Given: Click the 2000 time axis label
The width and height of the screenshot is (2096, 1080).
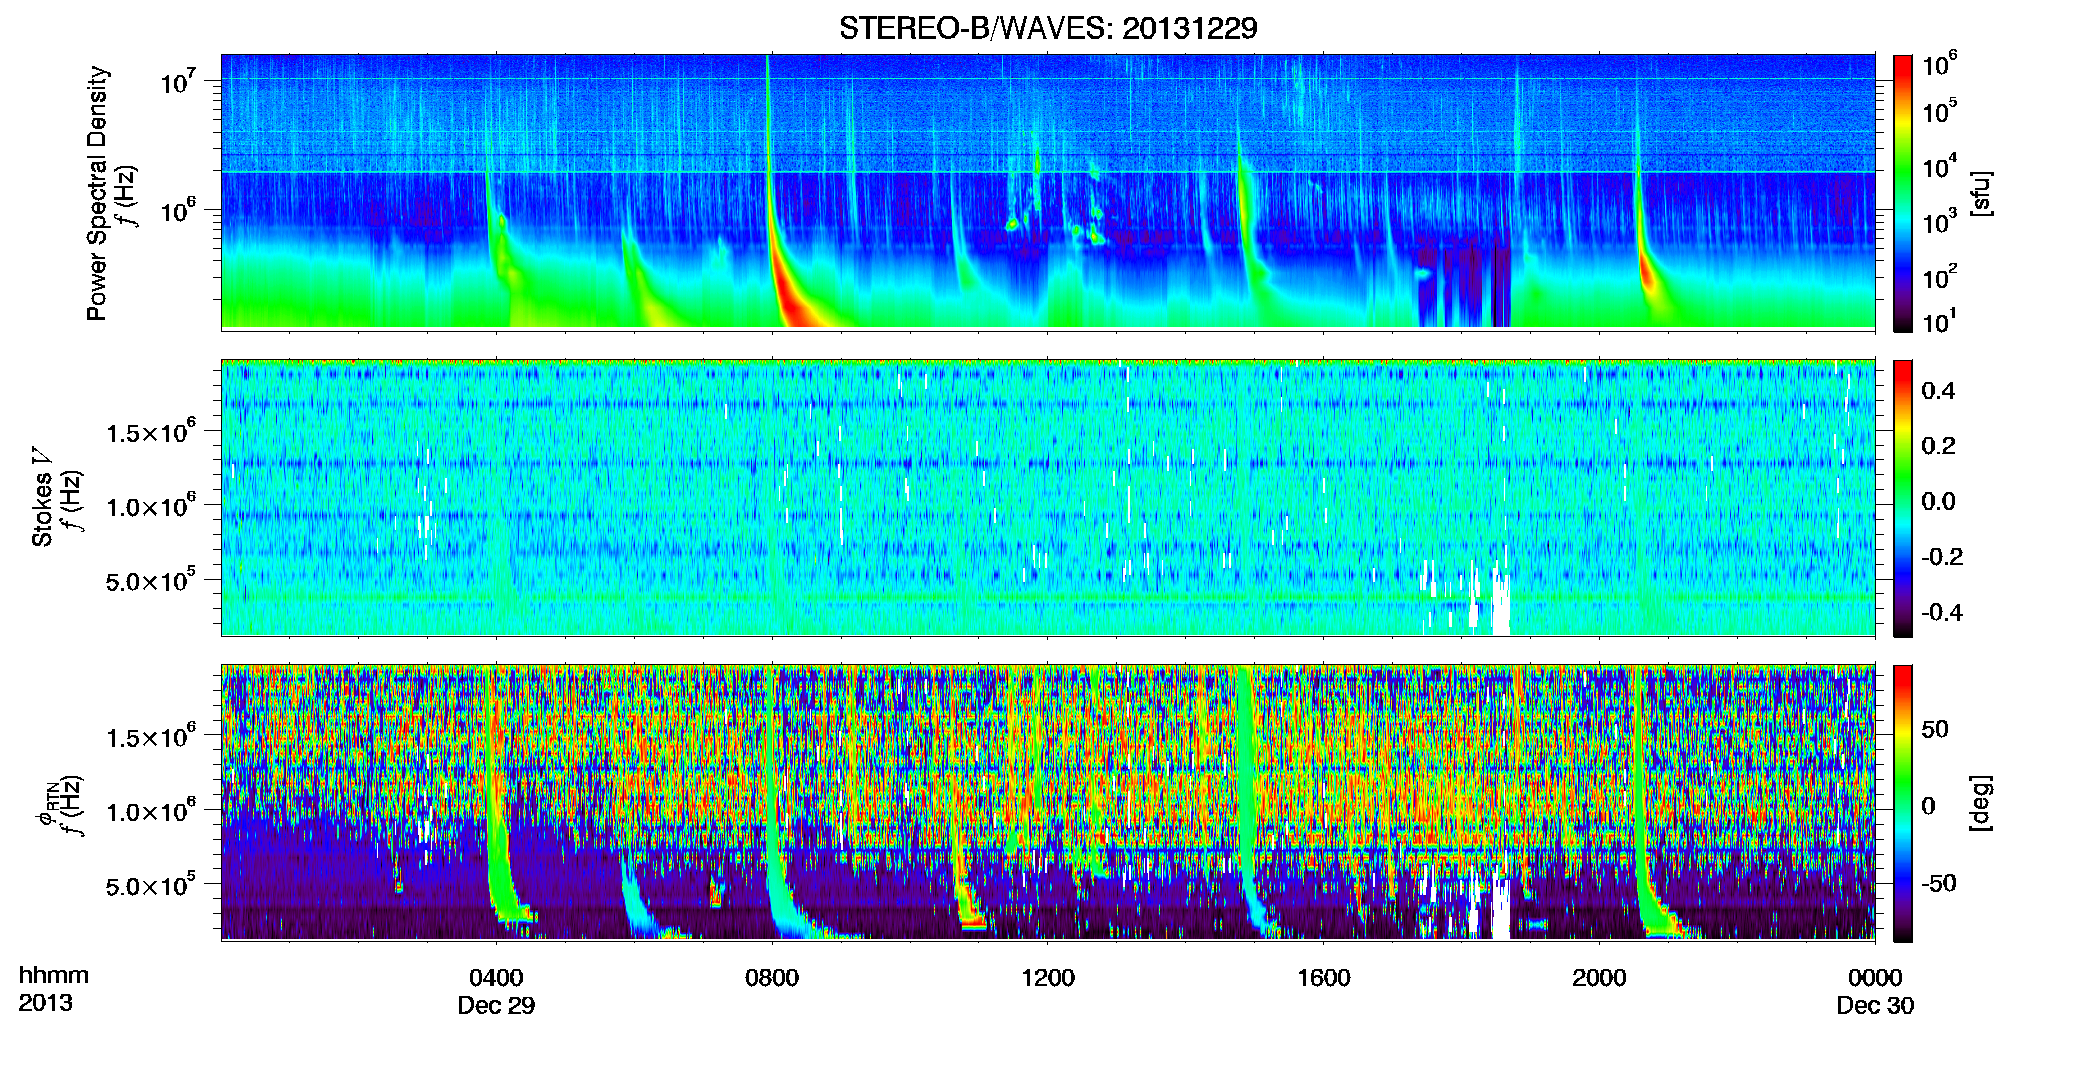Looking at the screenshot, I should click(x=1599, y=978).
